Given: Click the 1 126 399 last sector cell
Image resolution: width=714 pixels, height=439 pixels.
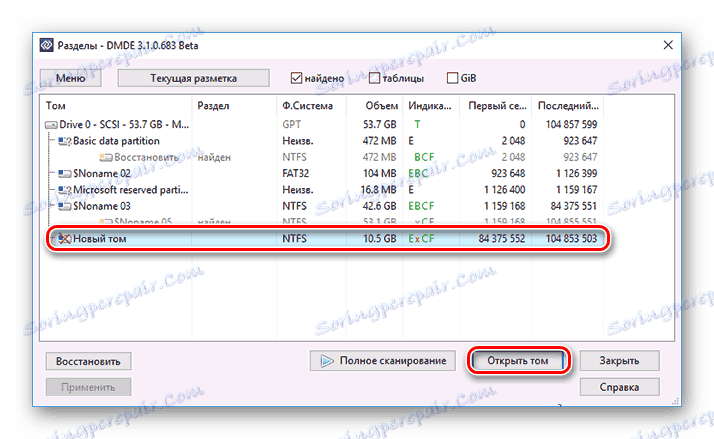Looking at the screenshot, I should 576,174.
